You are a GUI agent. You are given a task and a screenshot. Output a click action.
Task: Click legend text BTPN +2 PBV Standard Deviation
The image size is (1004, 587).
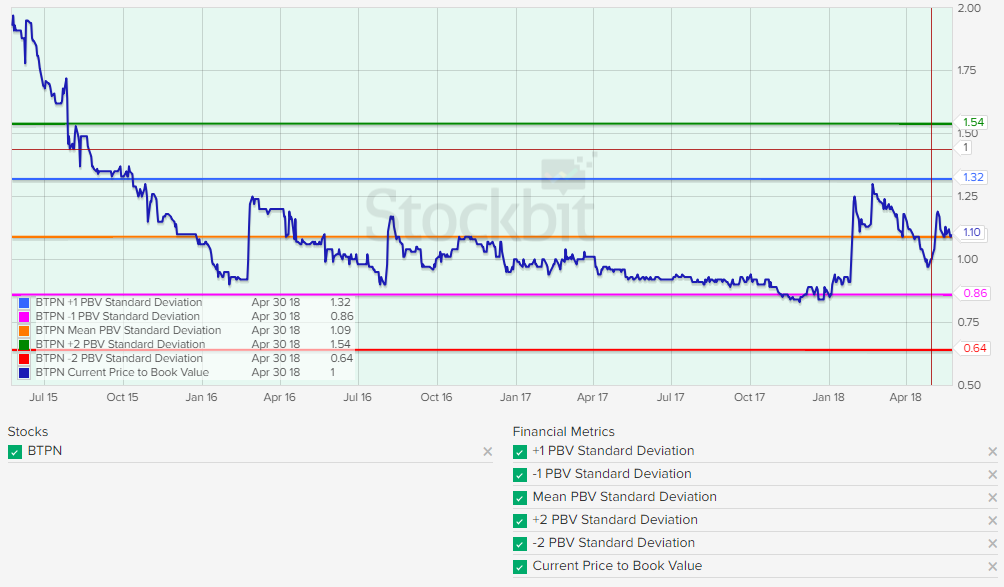click(x=120, y=344)
